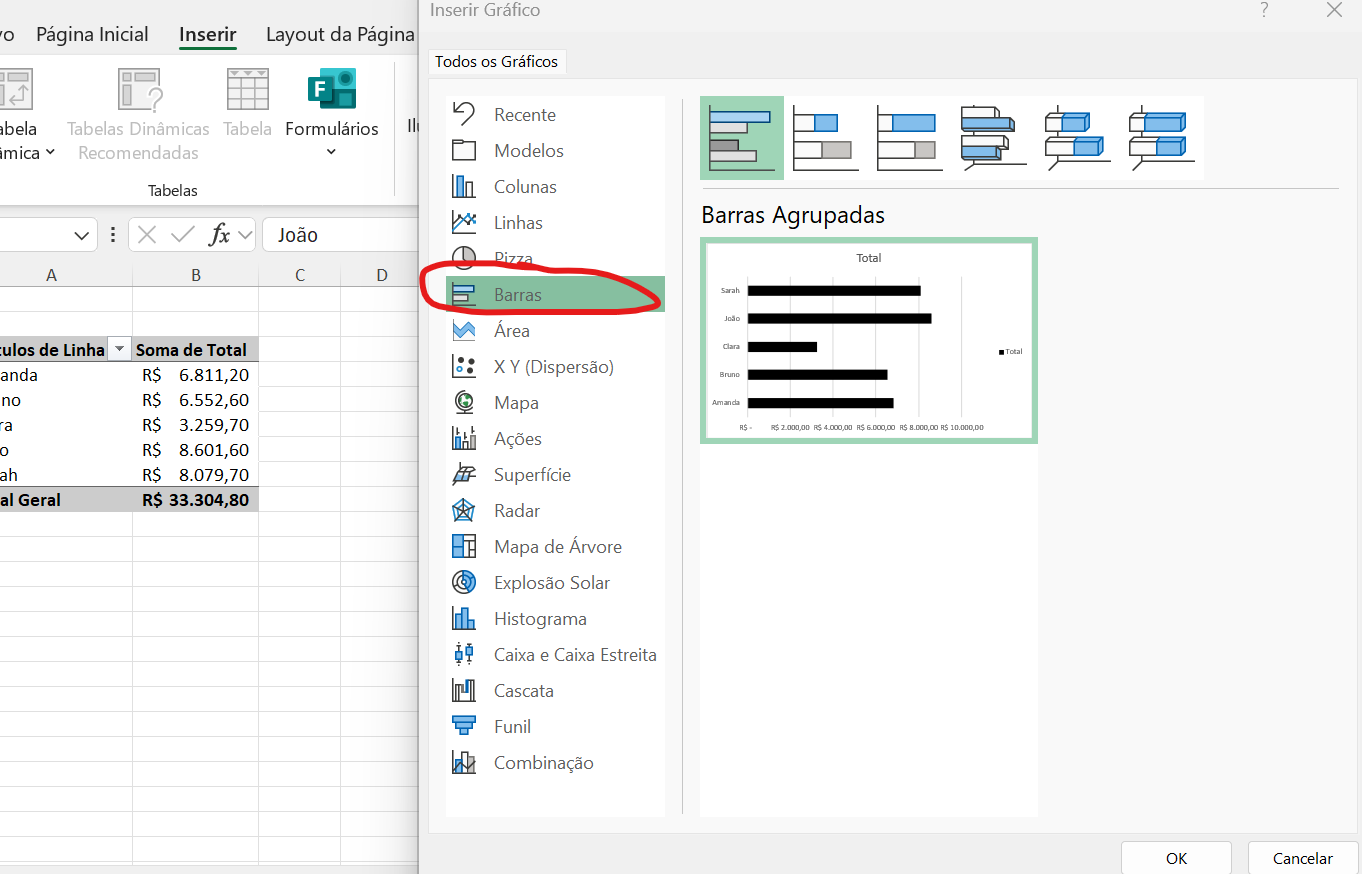Select the X Y (Dispersão) chart type
The height and width of the screenshot is (874, 1362).
[555, 367]
